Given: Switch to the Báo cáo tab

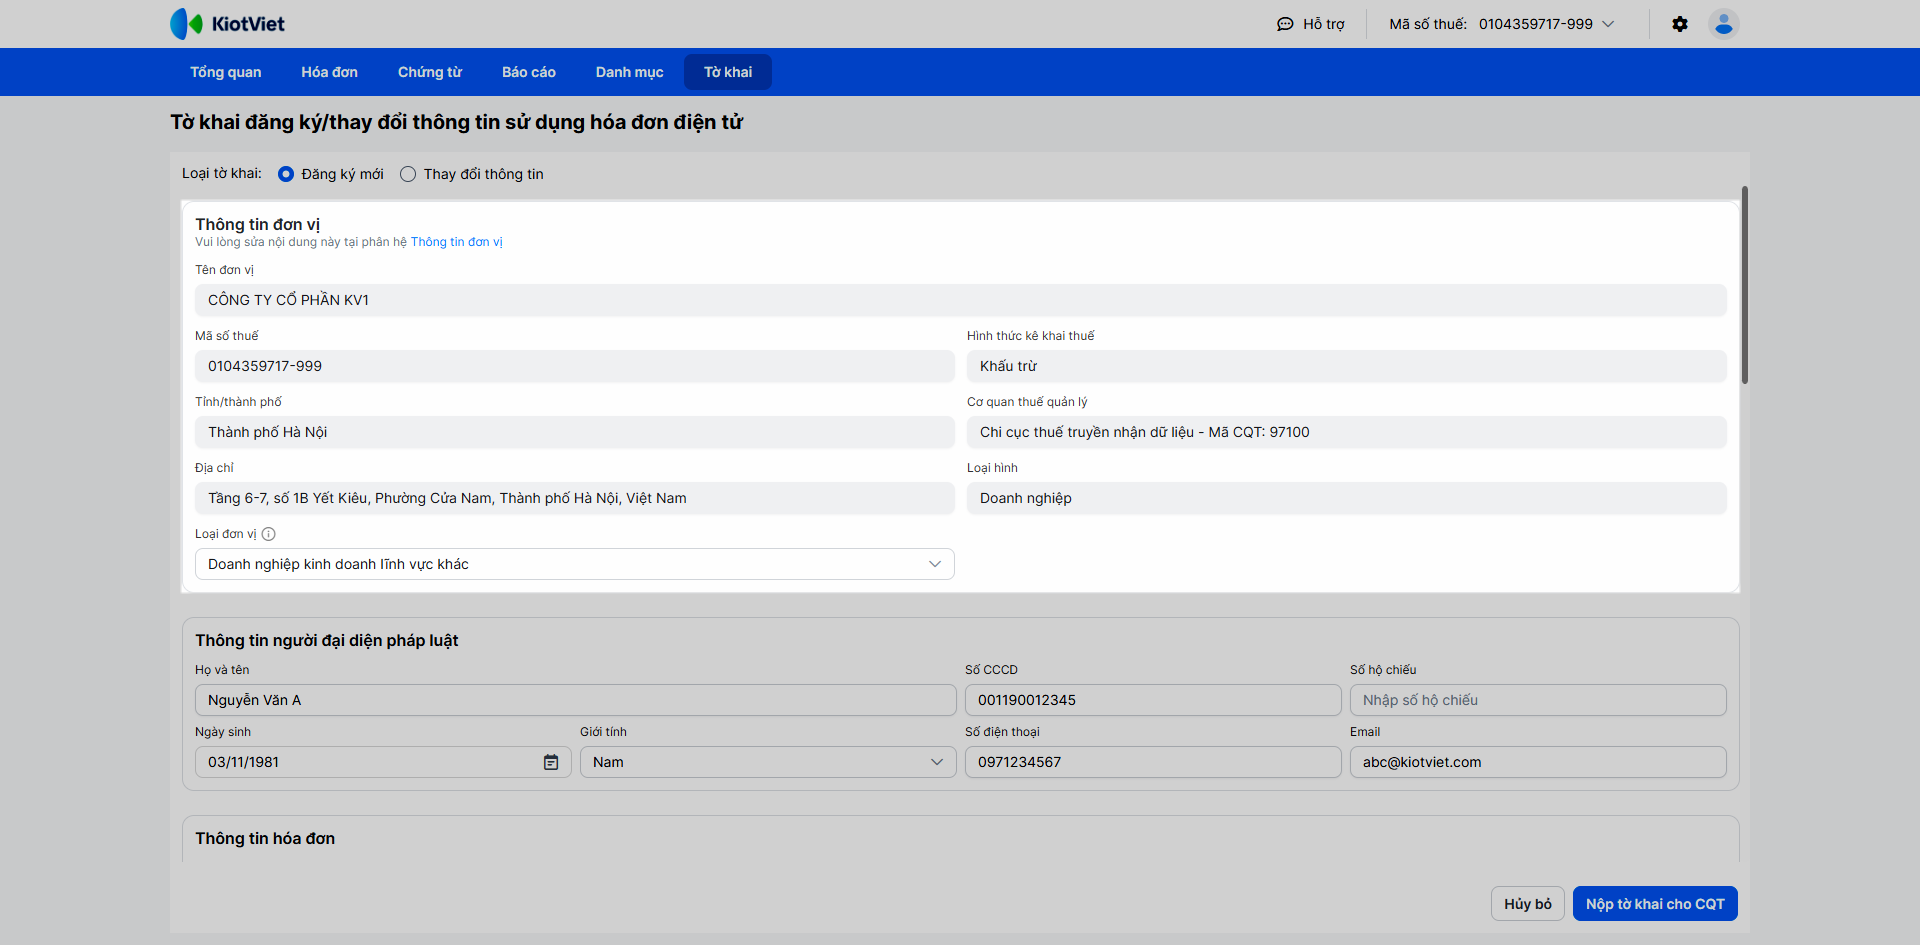Looking at the screenshot, I should (x=529, y=72).
